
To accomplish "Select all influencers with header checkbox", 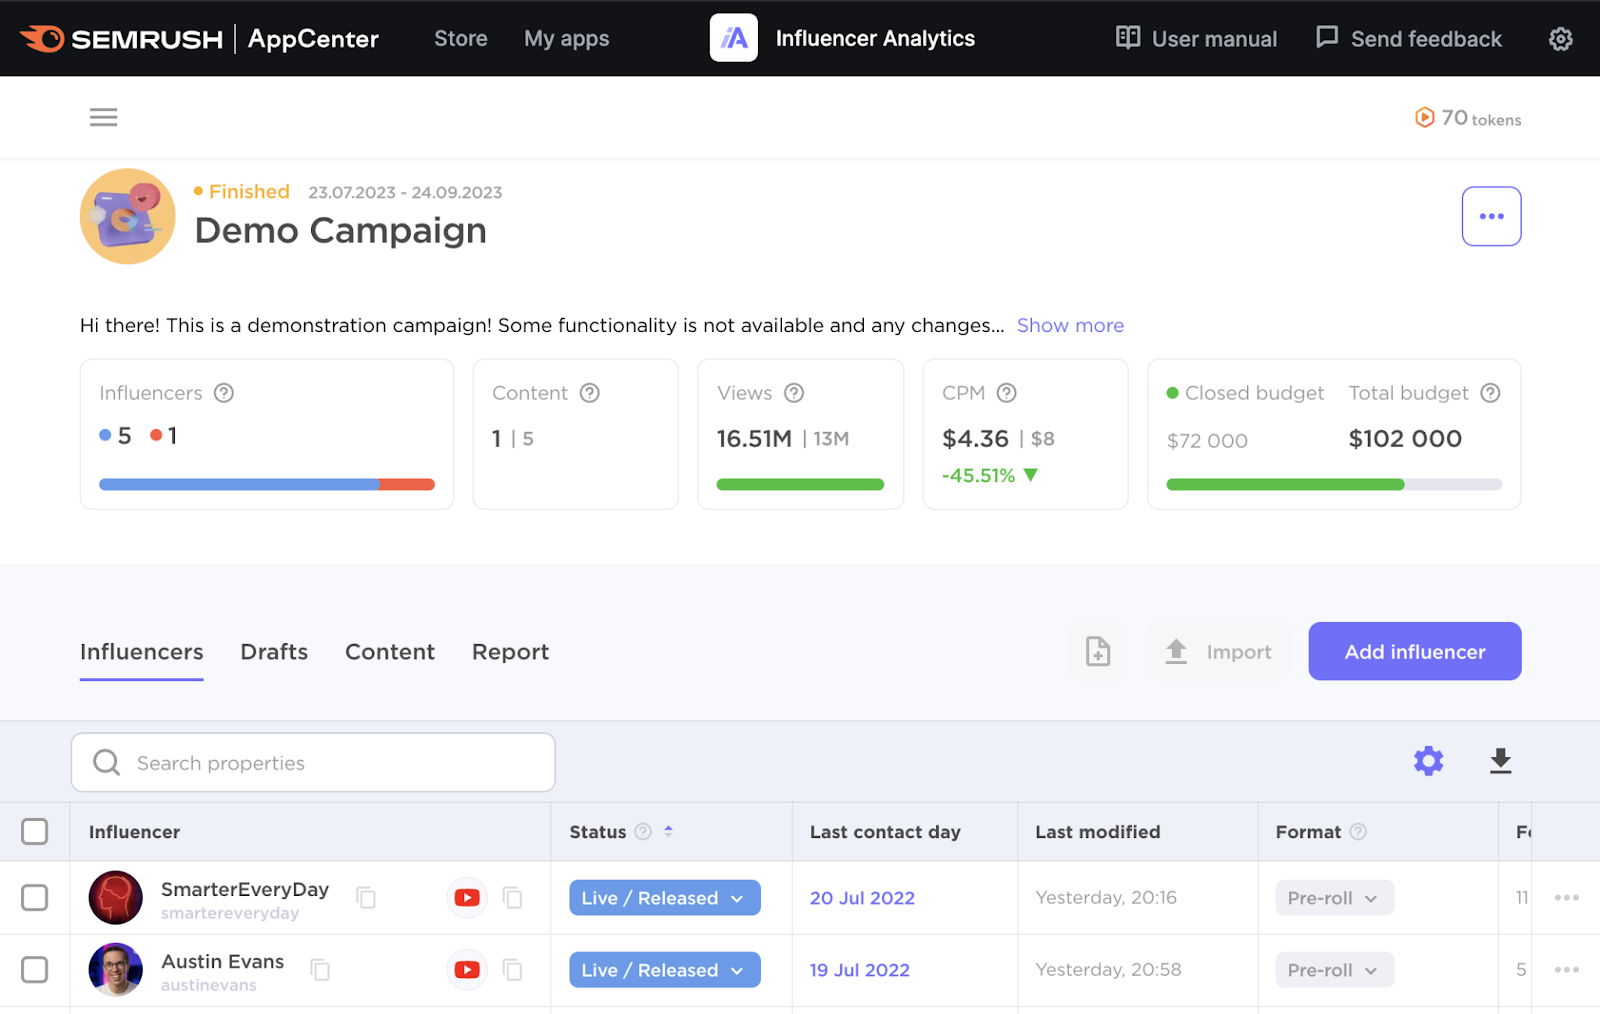I will 35,832.
